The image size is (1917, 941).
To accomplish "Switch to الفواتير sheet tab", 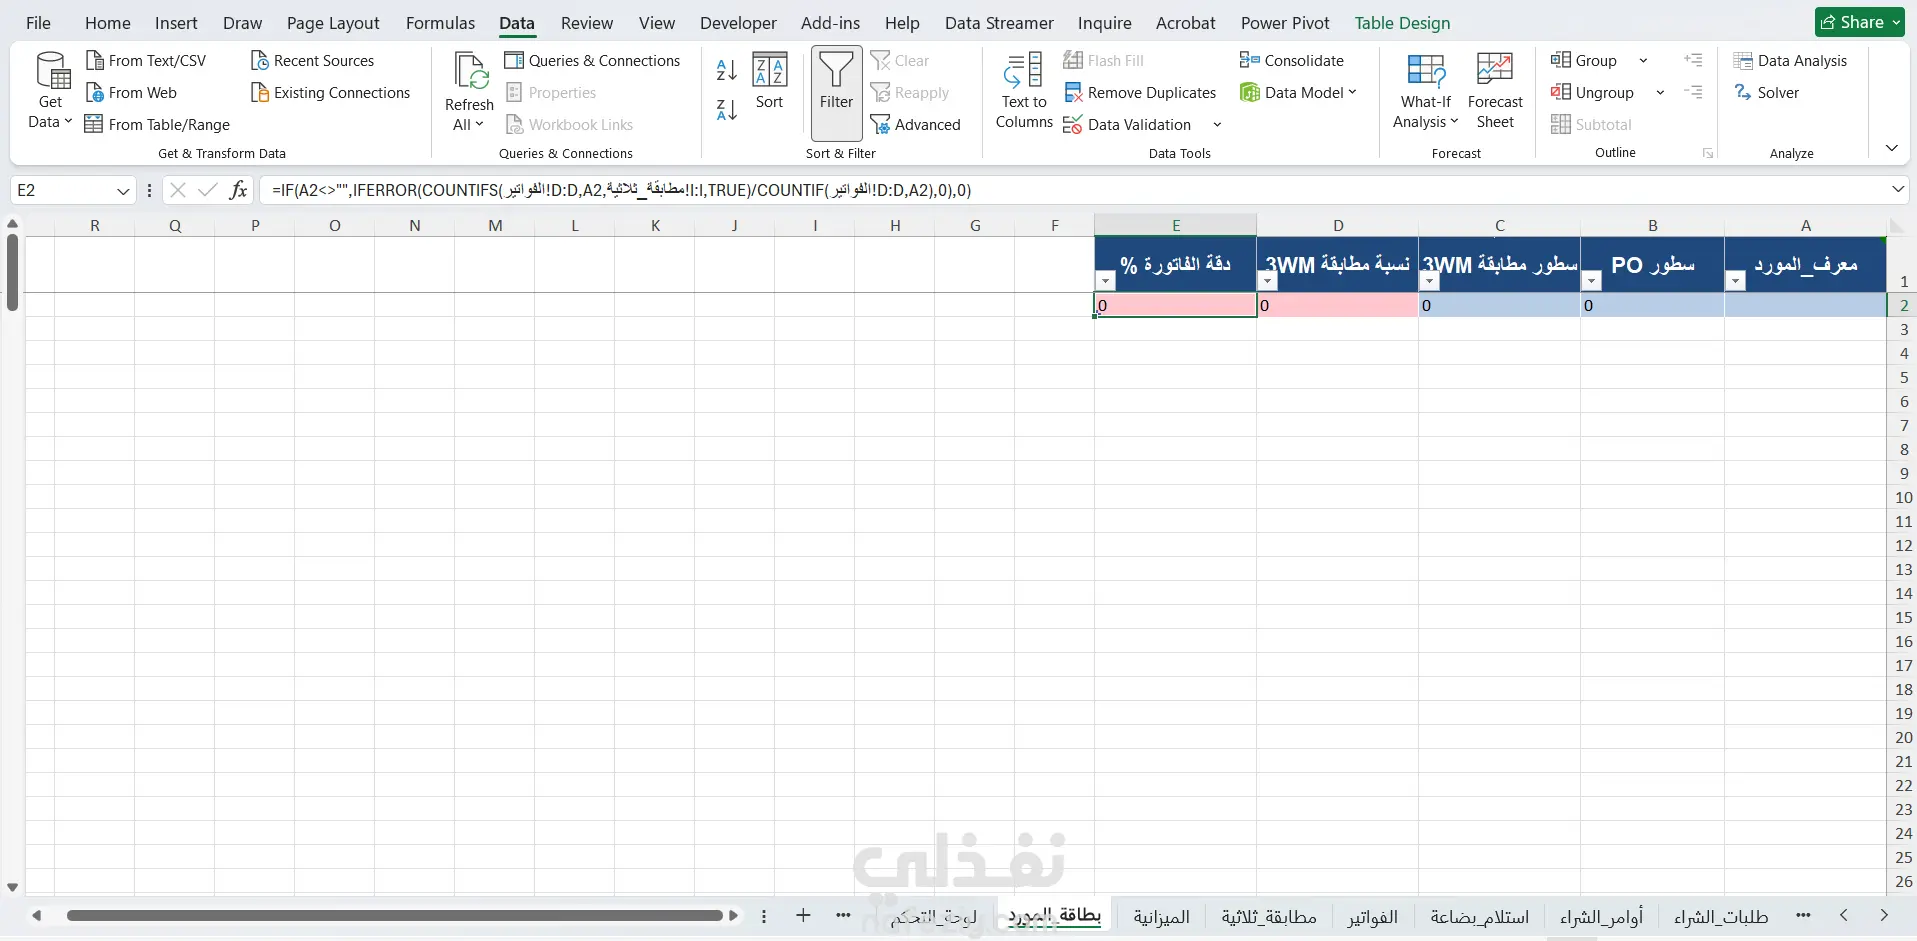I will coord(1372,917).
